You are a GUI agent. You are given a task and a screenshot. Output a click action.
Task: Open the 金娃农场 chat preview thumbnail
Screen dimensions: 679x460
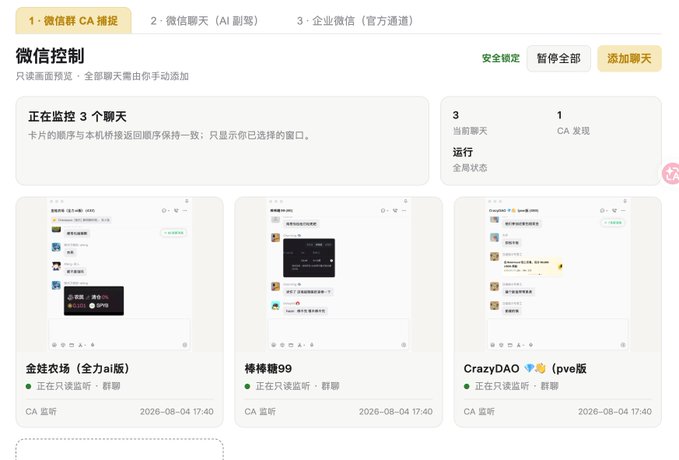(x=120, y=274)
